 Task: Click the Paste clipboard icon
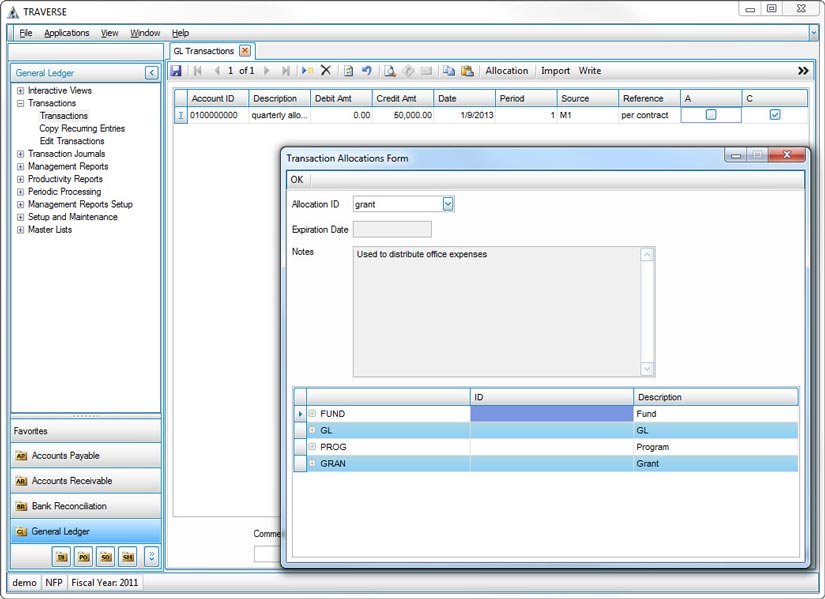coord(467,71)
